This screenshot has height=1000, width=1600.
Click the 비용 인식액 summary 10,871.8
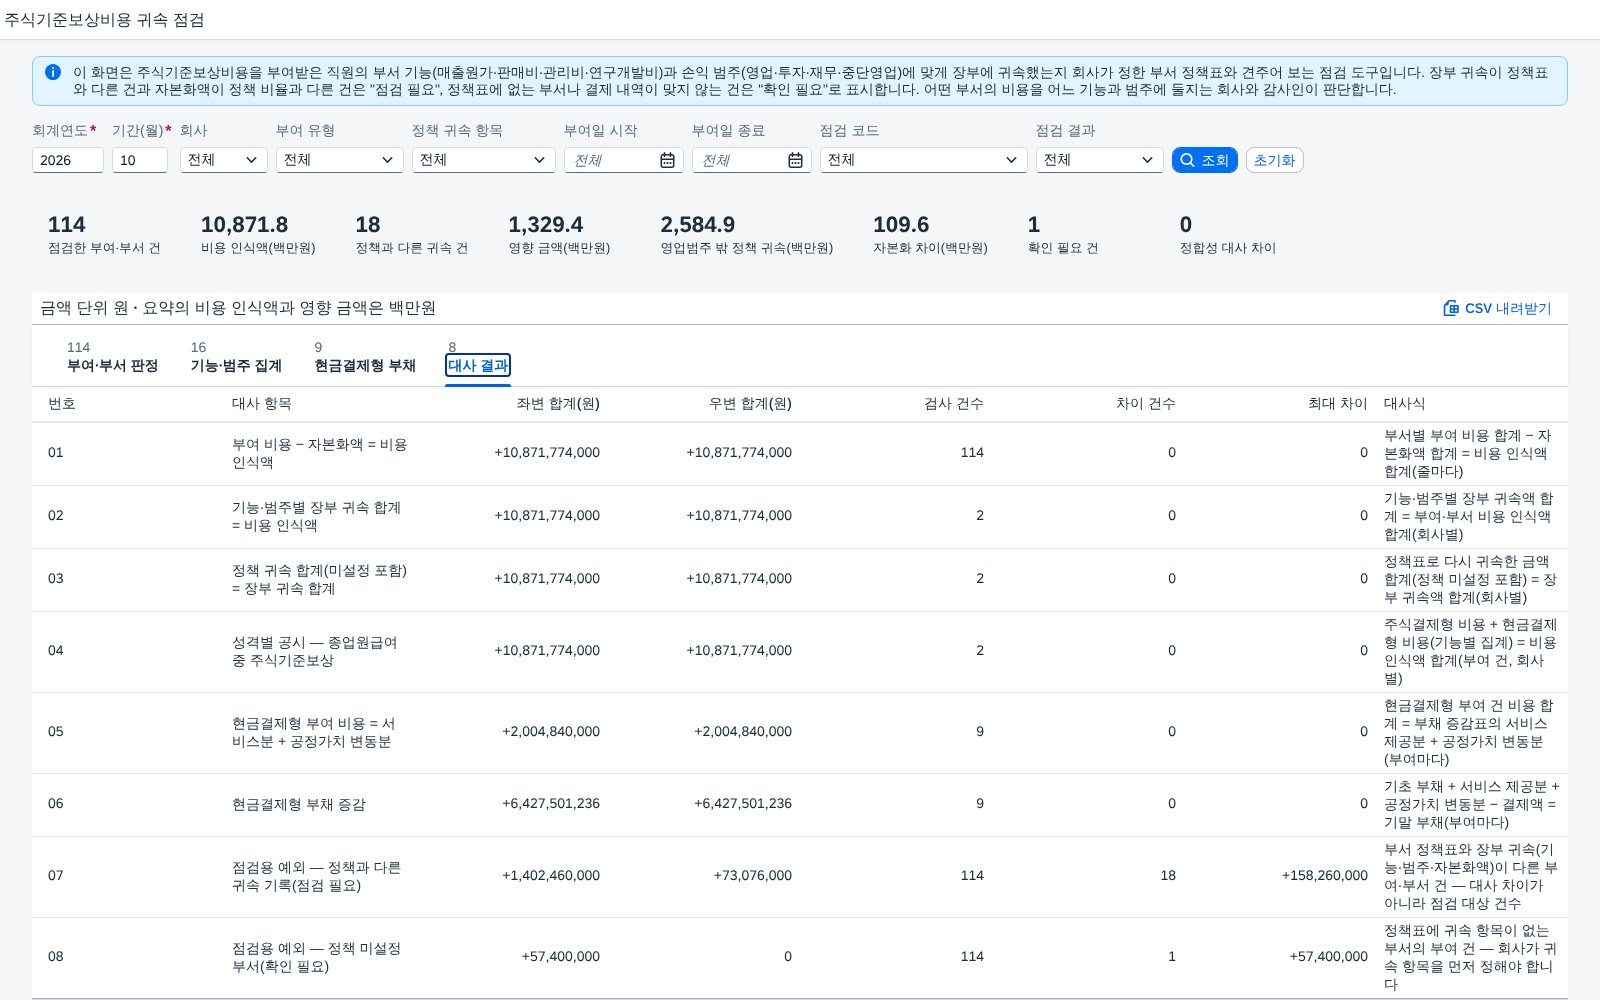point(244,225)
